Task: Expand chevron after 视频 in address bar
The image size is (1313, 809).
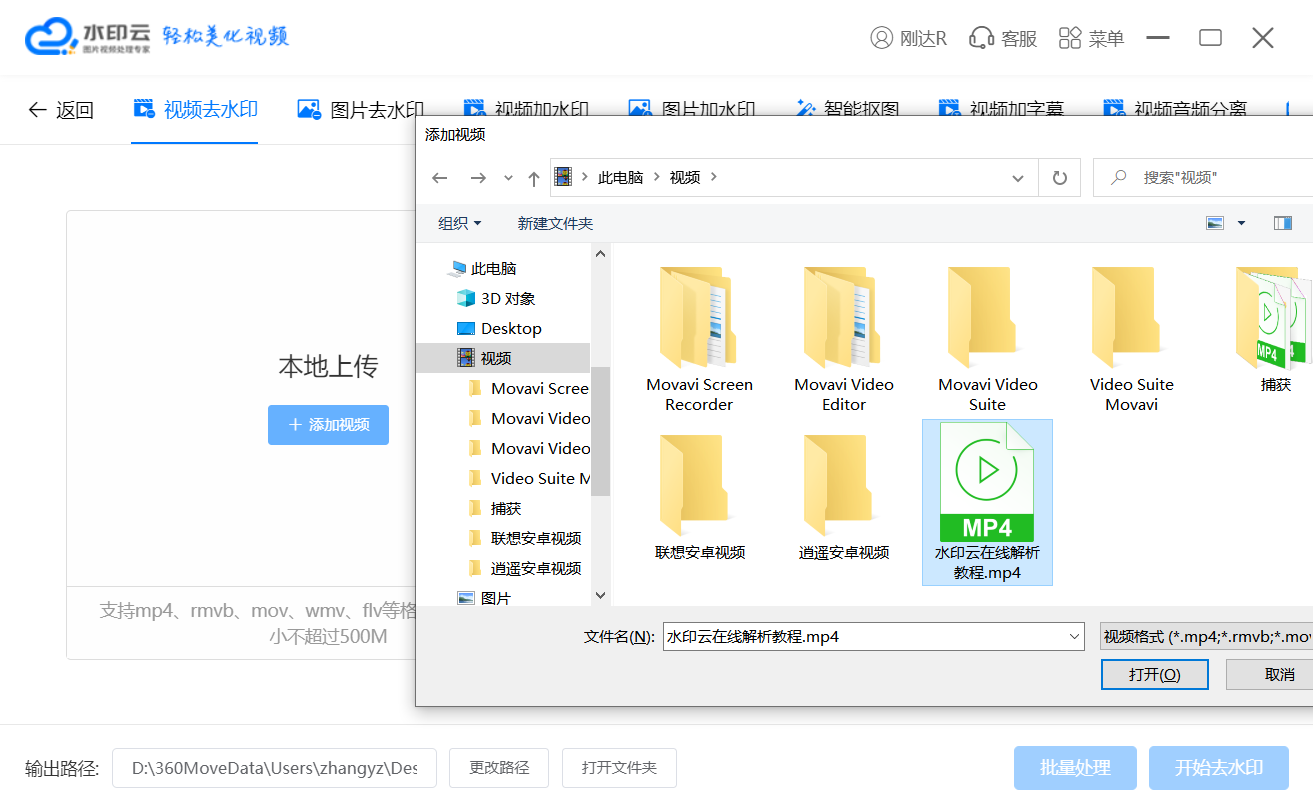Action: (x=714, y=177)
